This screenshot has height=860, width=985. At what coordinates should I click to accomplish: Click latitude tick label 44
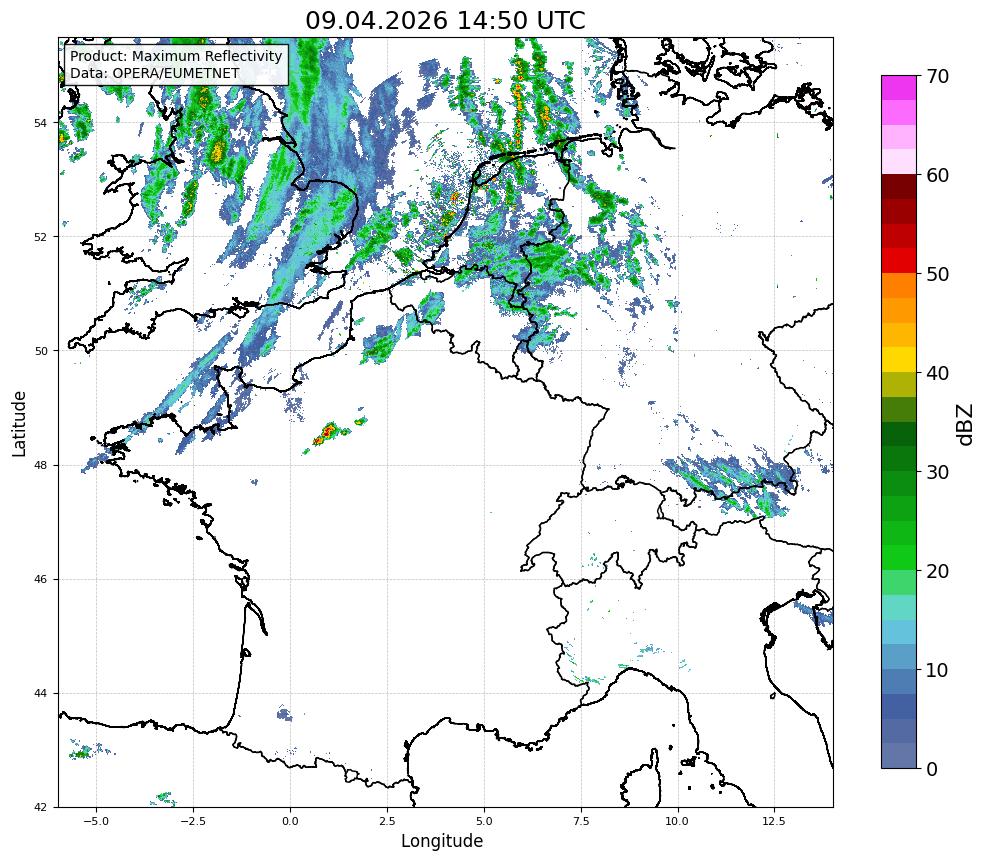coord(40,694)
